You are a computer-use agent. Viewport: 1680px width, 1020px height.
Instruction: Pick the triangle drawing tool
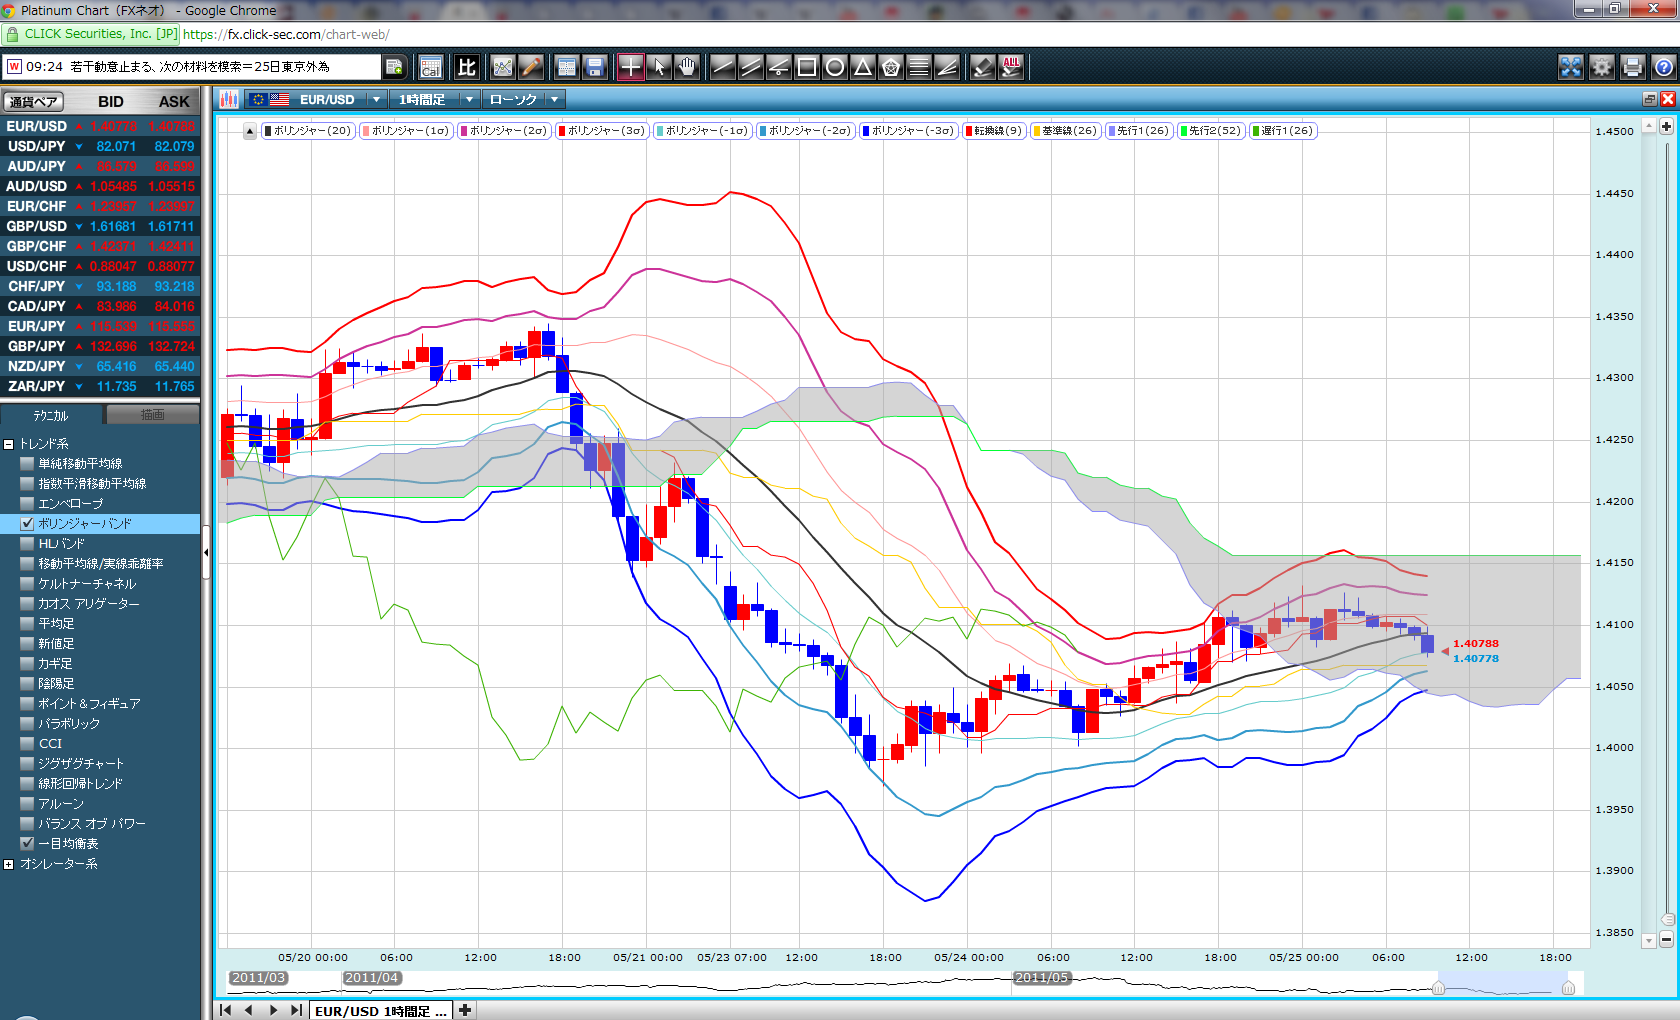[x=863, y=67]
